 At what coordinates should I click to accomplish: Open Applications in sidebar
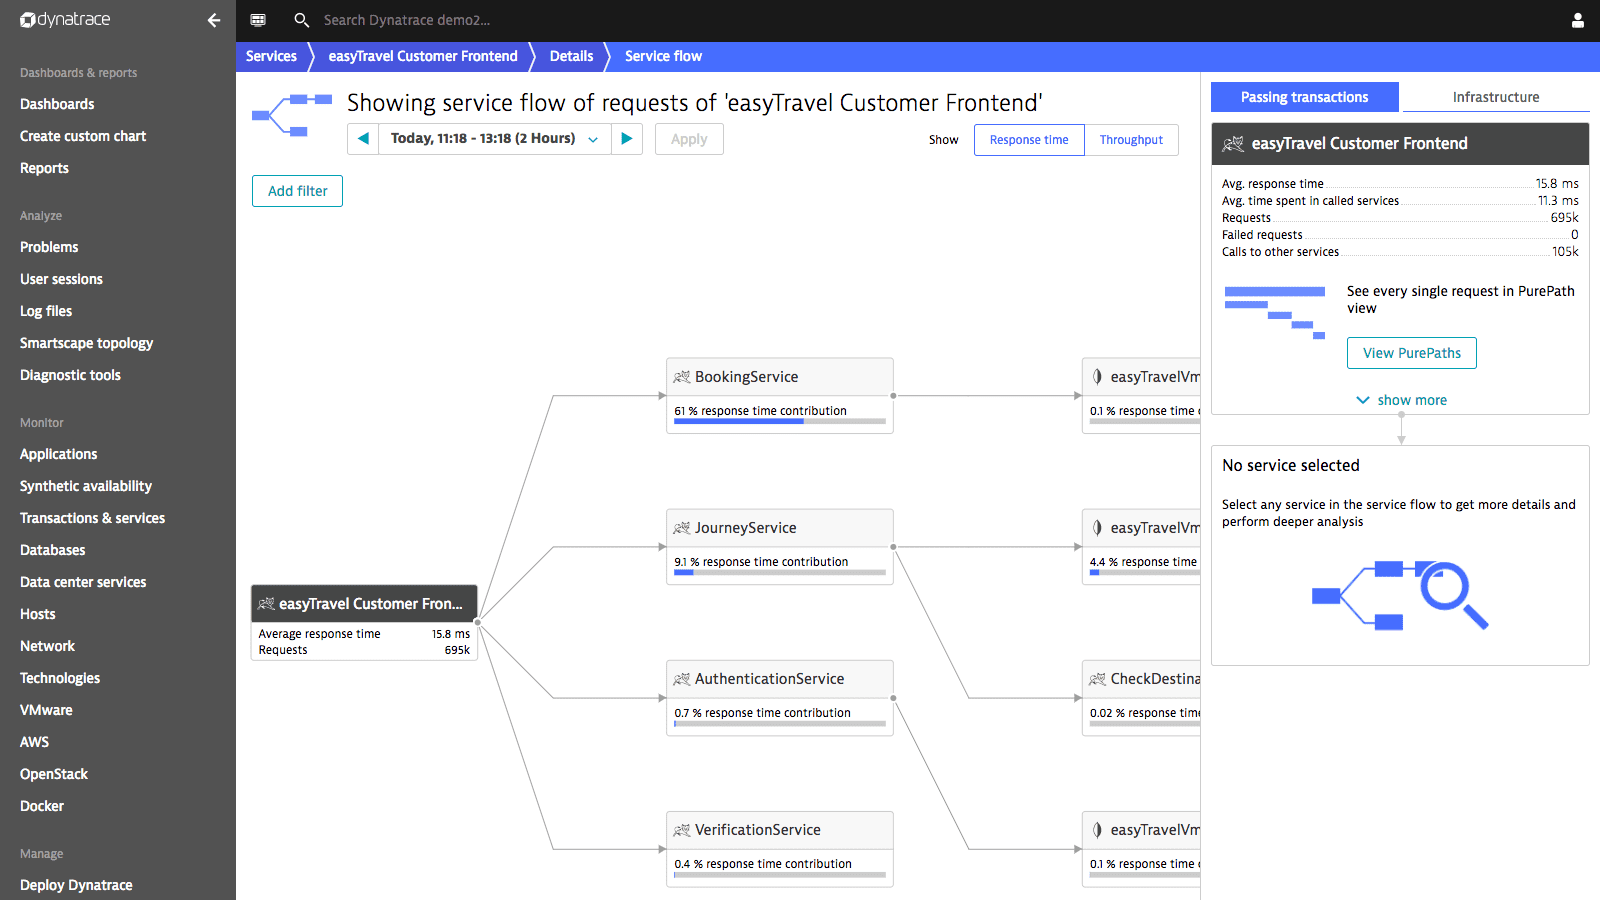pos(58,454)
